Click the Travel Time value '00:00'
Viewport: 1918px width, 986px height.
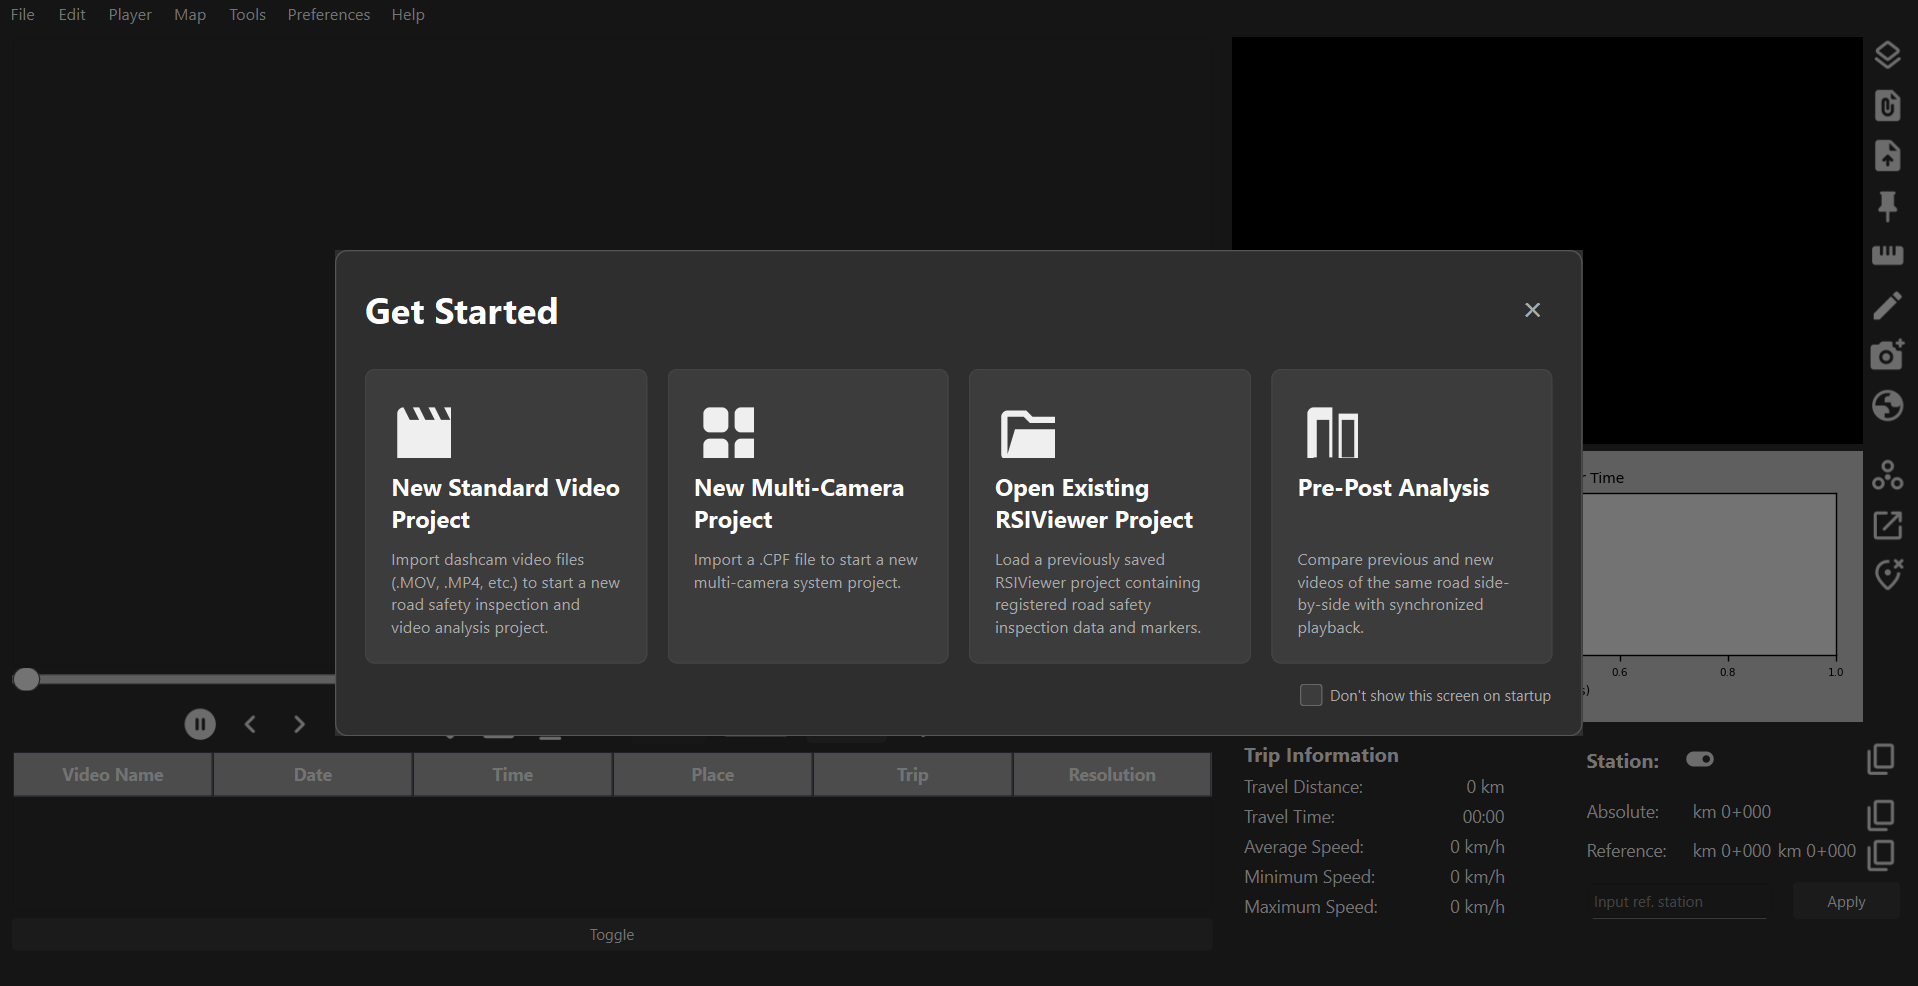pos(1483,817)
